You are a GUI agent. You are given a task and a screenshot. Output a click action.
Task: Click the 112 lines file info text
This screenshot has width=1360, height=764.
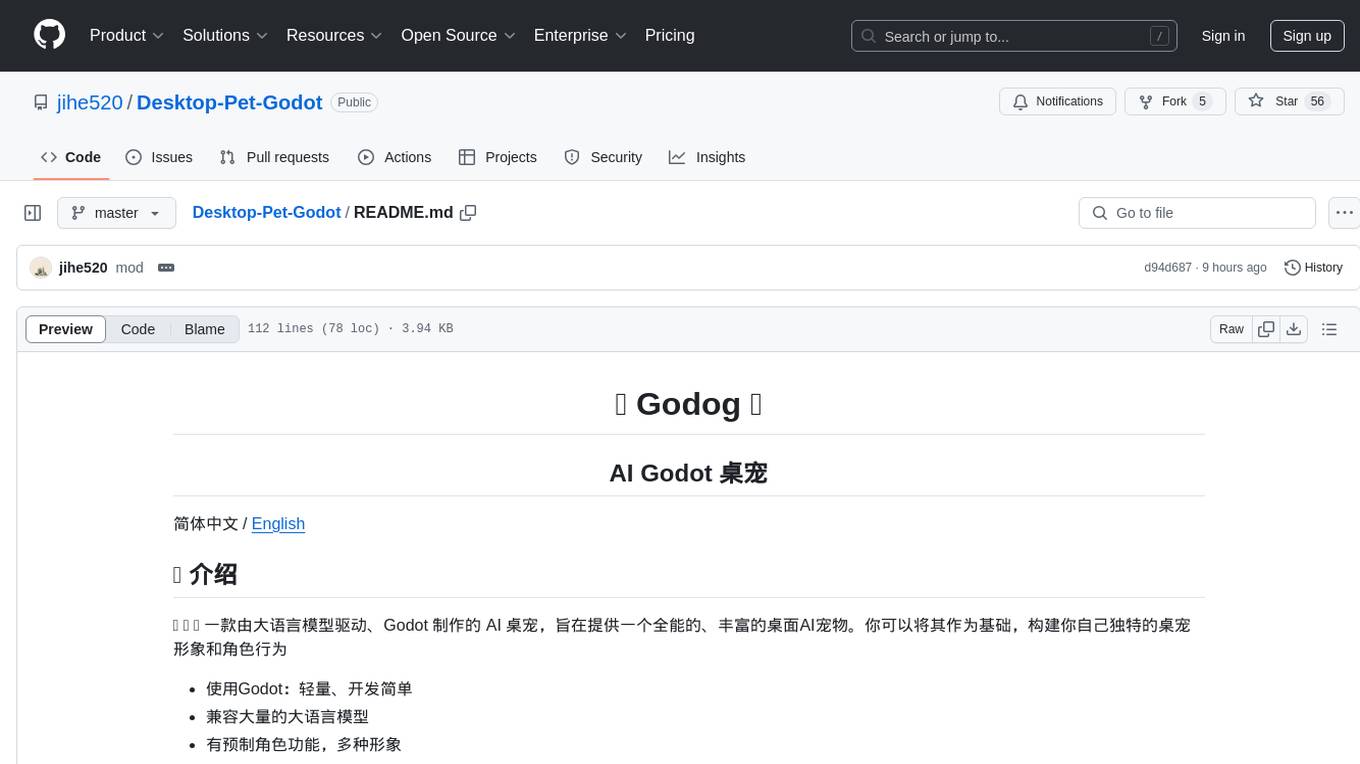[x=350, y=329]
